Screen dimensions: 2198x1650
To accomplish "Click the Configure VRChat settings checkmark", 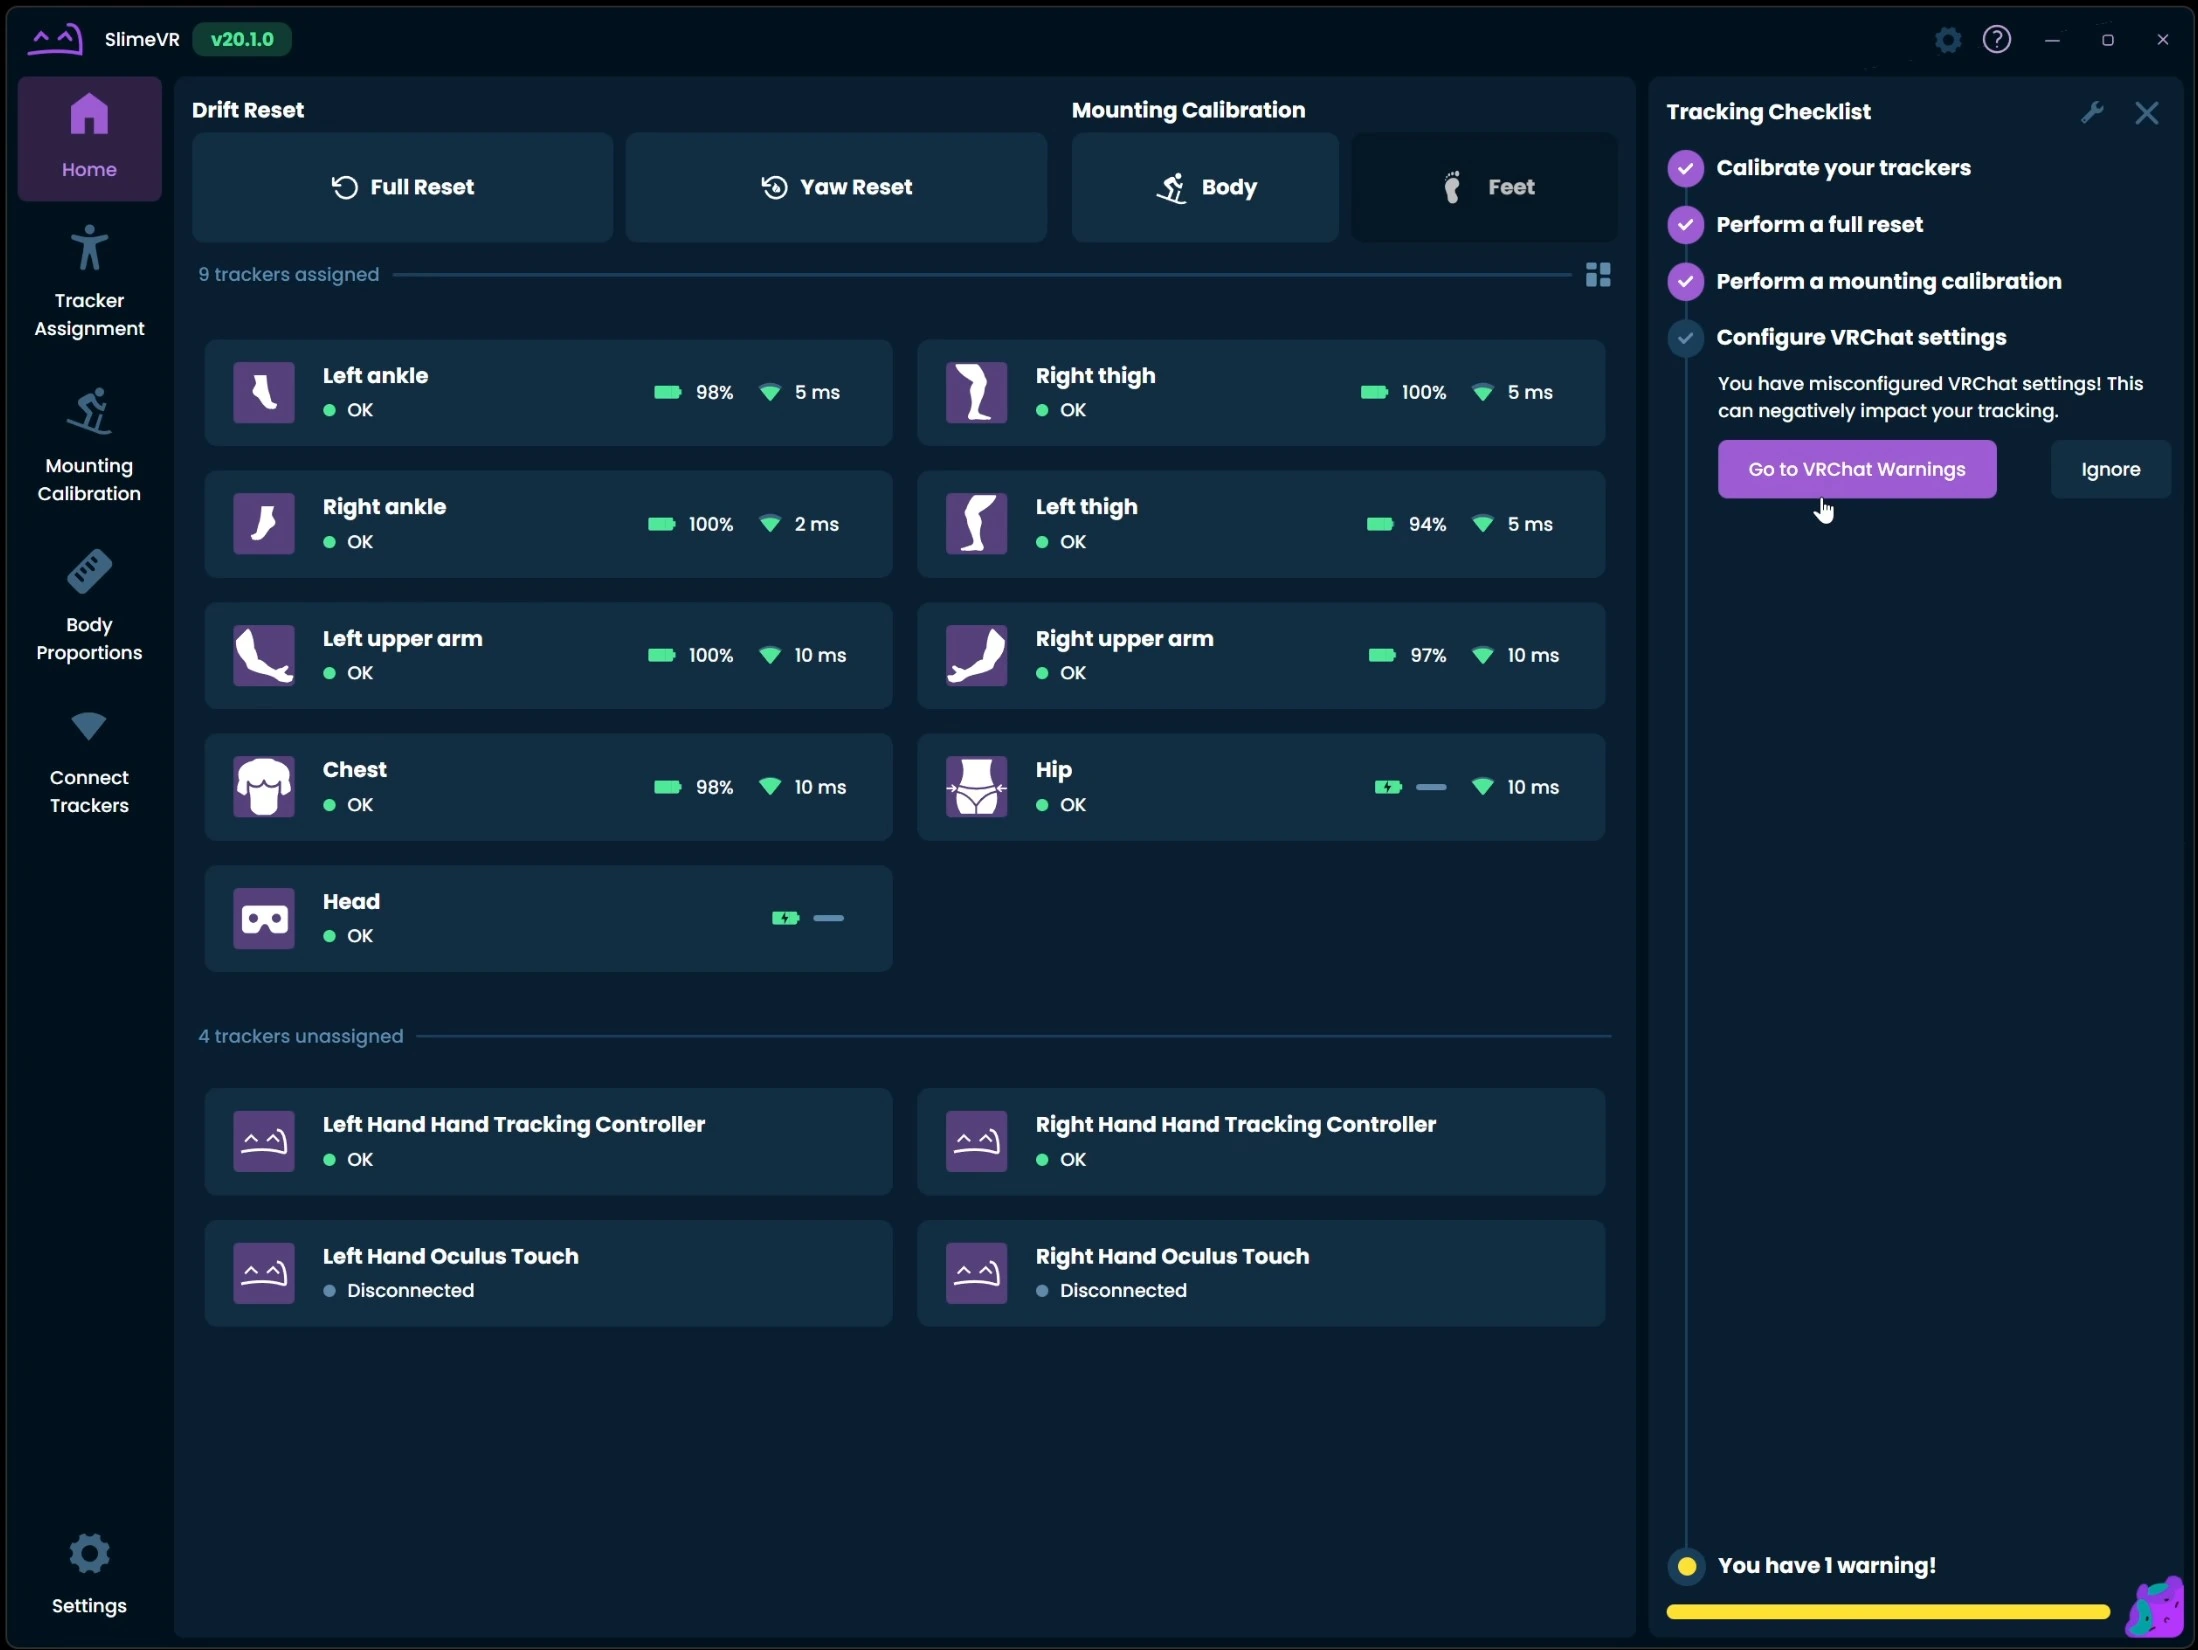I will [1686, 338].
